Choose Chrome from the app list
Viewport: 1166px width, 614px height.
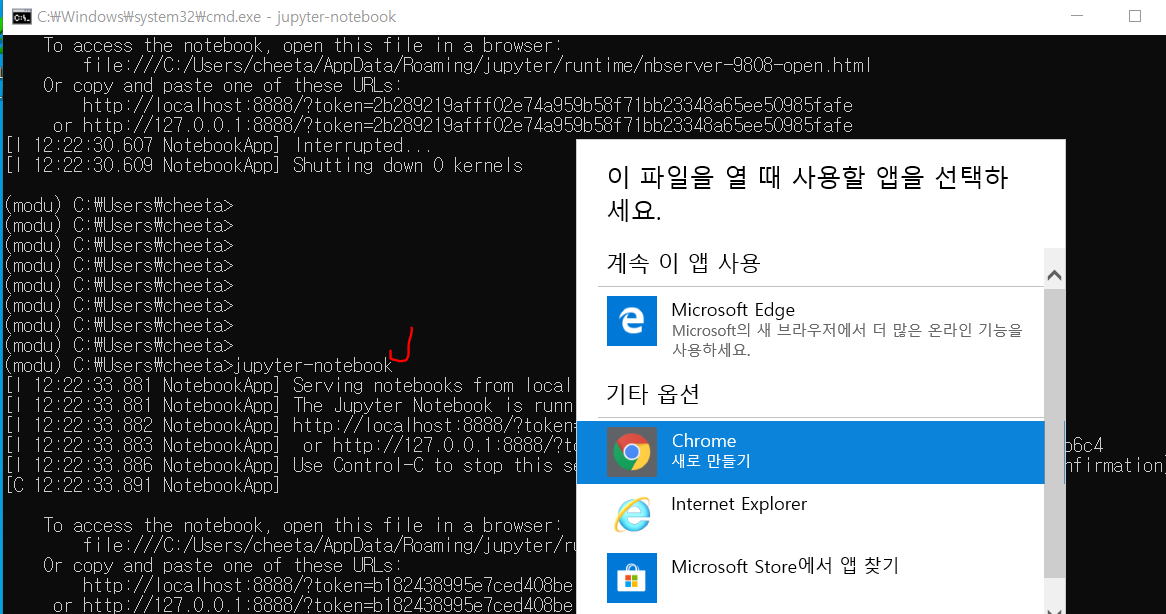811,452
